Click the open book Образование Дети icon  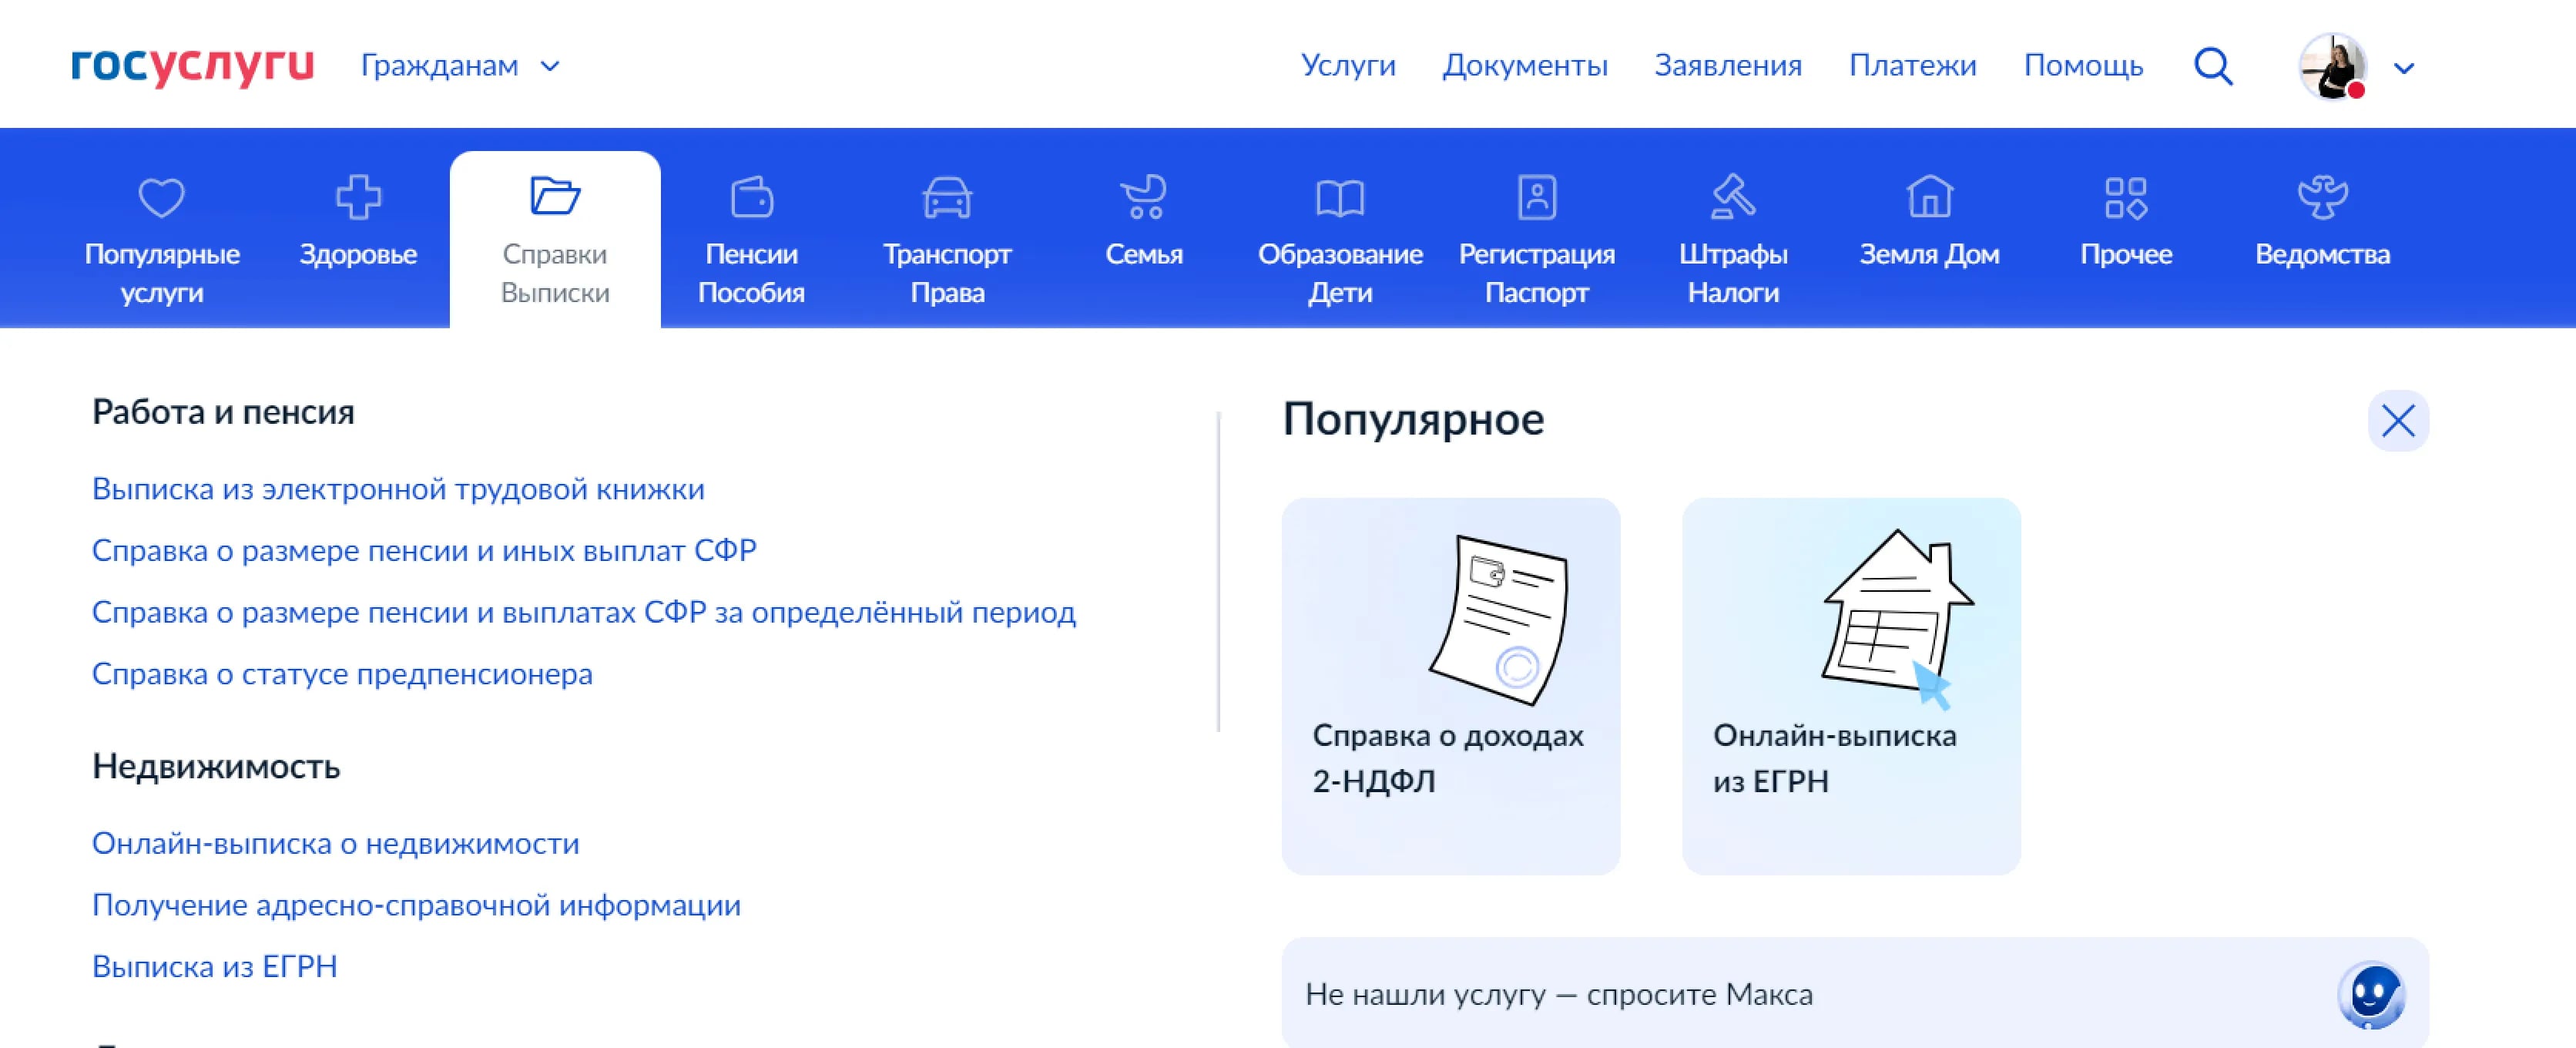point(1340,198)
